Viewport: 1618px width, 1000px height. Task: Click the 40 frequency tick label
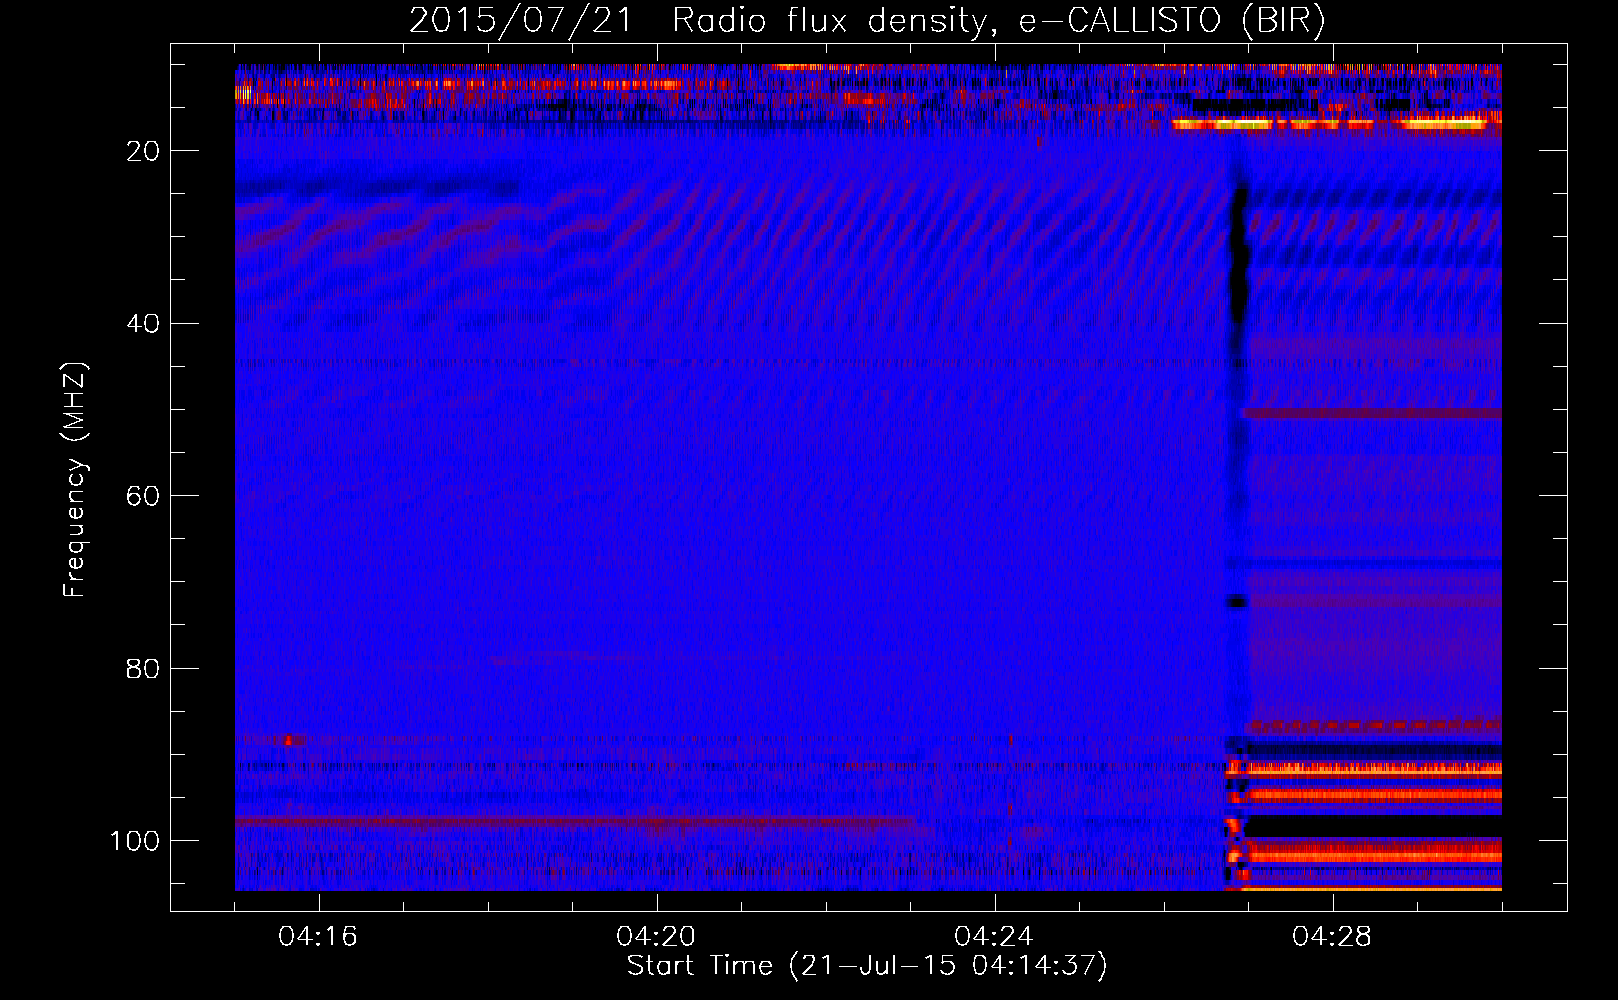[x=144, y=324]
